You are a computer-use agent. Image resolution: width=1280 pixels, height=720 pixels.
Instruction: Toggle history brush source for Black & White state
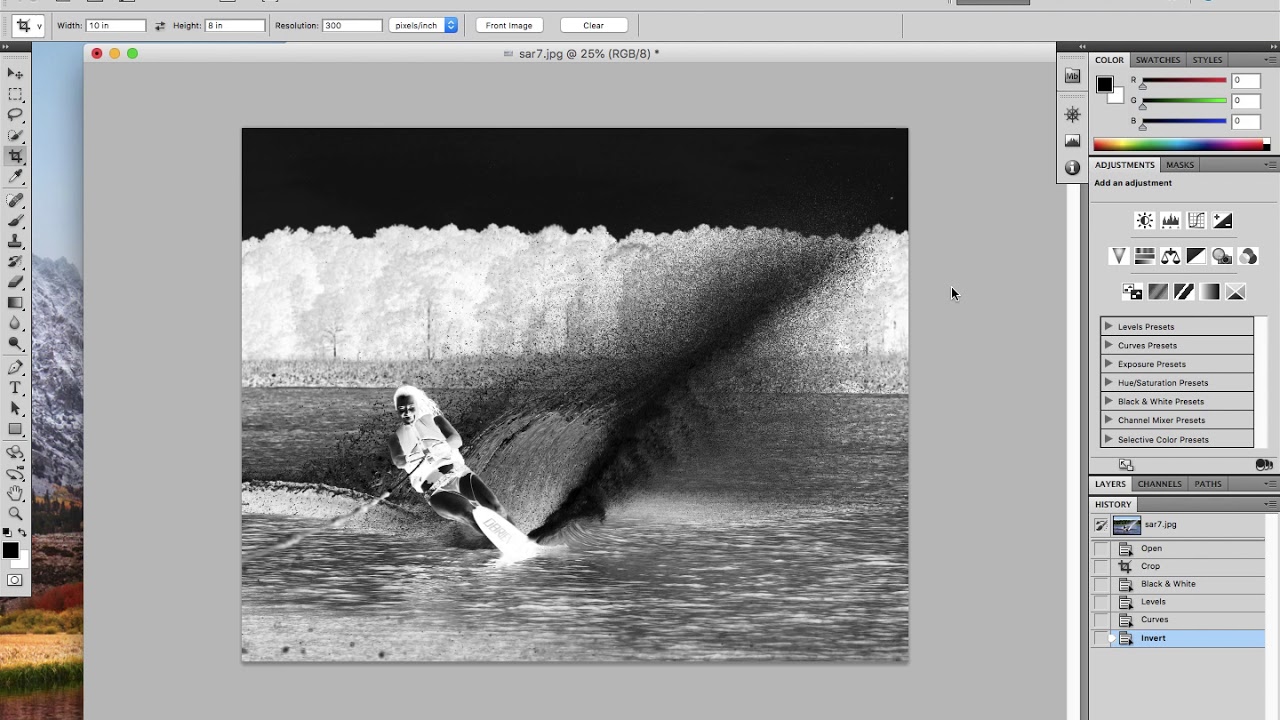[1101, 584]
